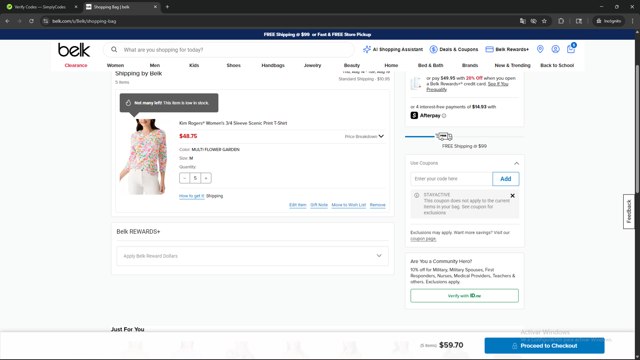Click the Kim Rogers T-Shirt title
This screenshot has height=360, width=640.
233,123
